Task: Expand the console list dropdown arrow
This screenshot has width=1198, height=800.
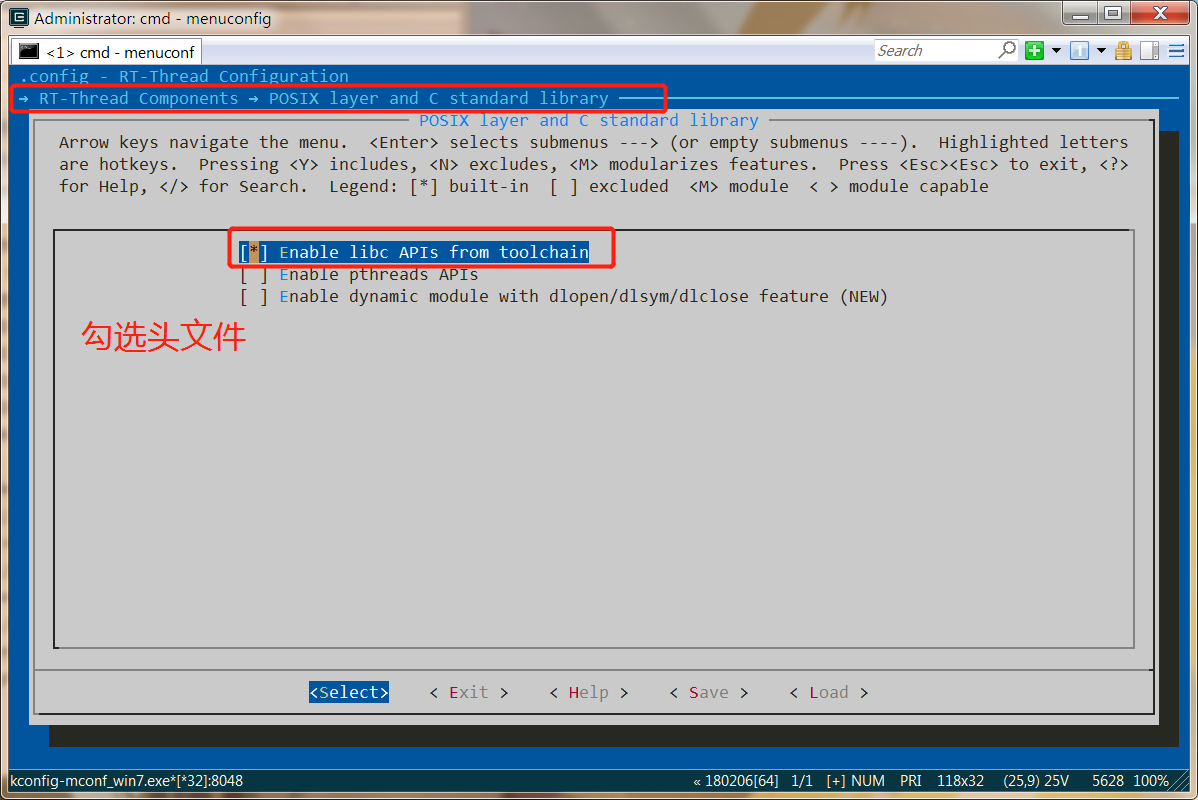Action: (1101, 50)
